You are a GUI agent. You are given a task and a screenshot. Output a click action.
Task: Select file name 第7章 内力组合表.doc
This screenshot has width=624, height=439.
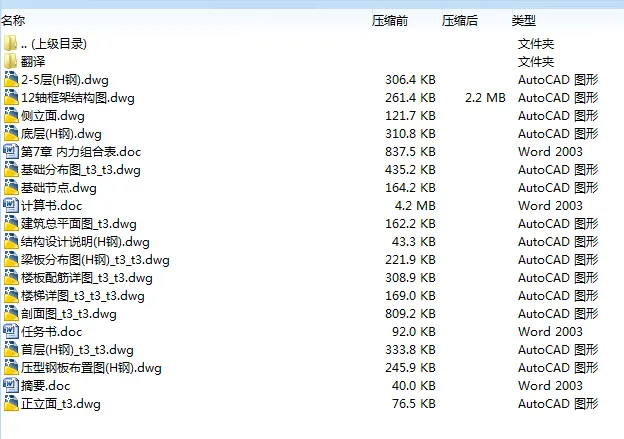81,152
